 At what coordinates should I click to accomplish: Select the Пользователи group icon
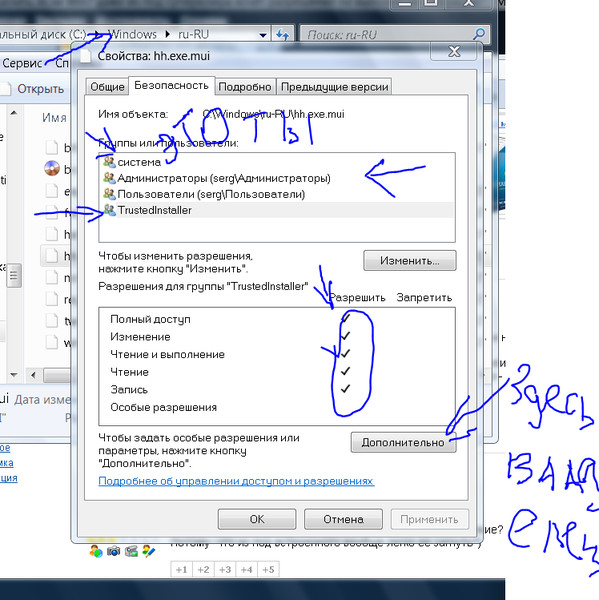(x=109, y=194)
